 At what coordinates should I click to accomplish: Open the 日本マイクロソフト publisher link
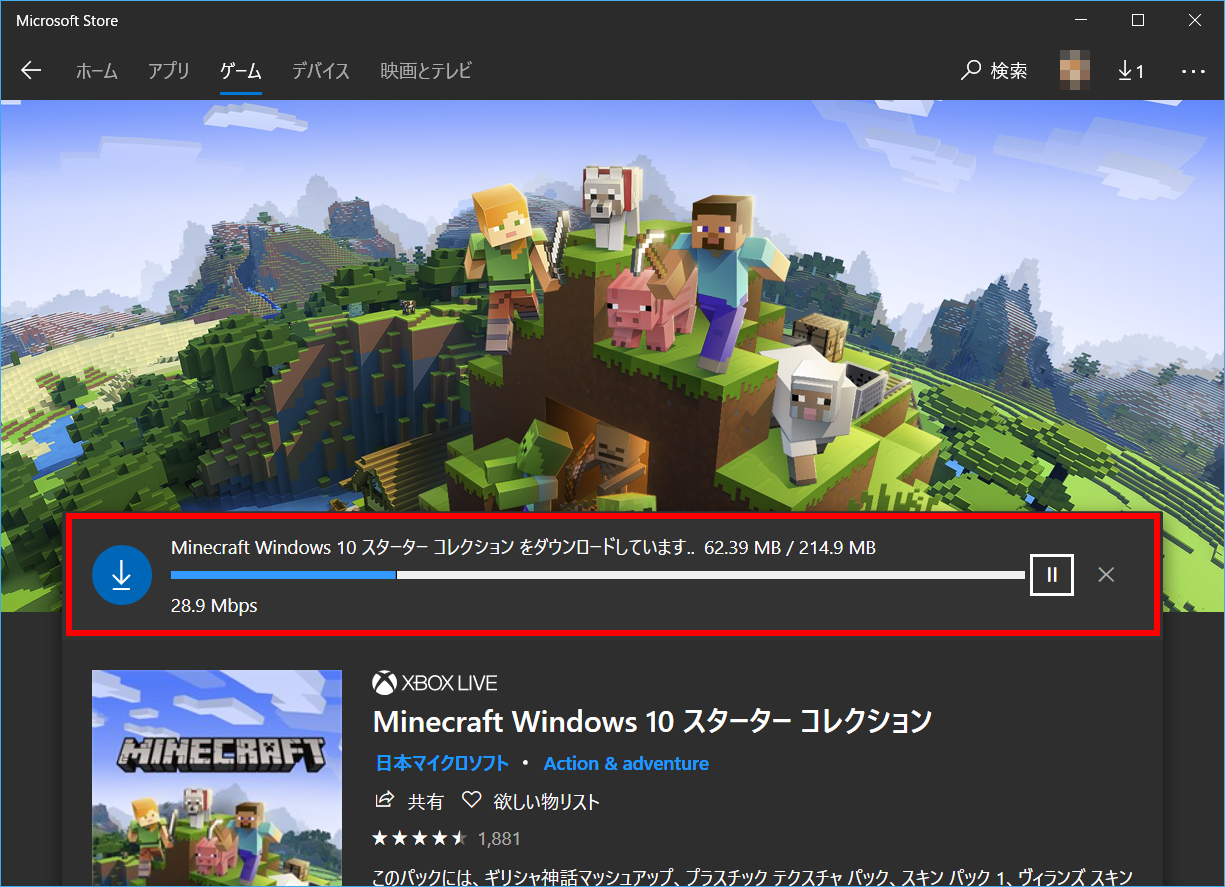[x=441, y=763]
